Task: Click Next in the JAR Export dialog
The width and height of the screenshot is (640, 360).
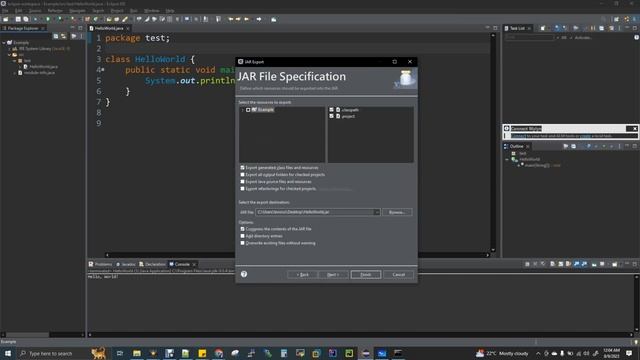Action: (x=333, y=275)
